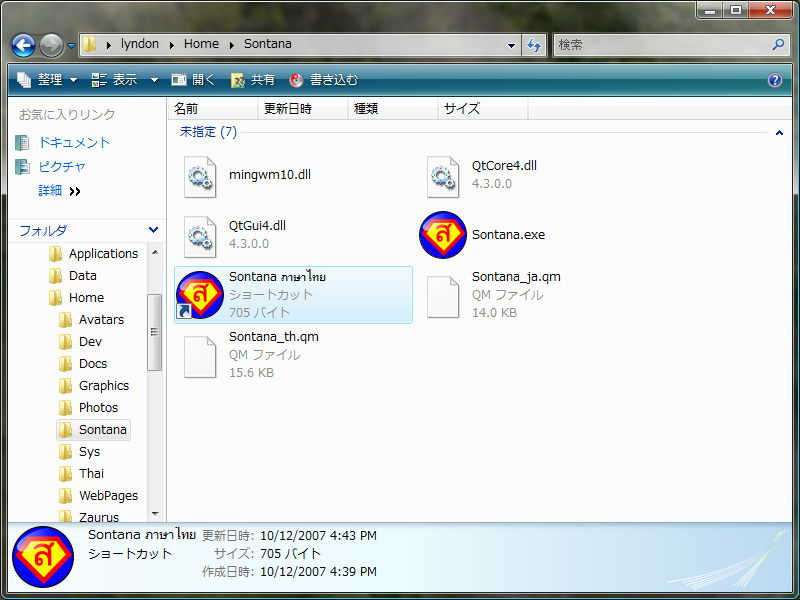Screen dimensions: 800x600
Task: Select the Sontana_ja.qm file icon
Action: click(443, 295)
